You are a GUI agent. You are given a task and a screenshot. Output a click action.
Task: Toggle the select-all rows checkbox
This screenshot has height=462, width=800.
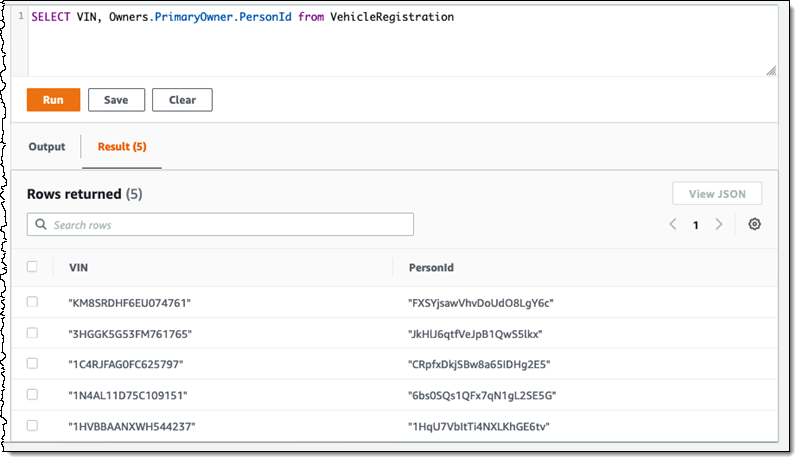(x=32, y=267)
